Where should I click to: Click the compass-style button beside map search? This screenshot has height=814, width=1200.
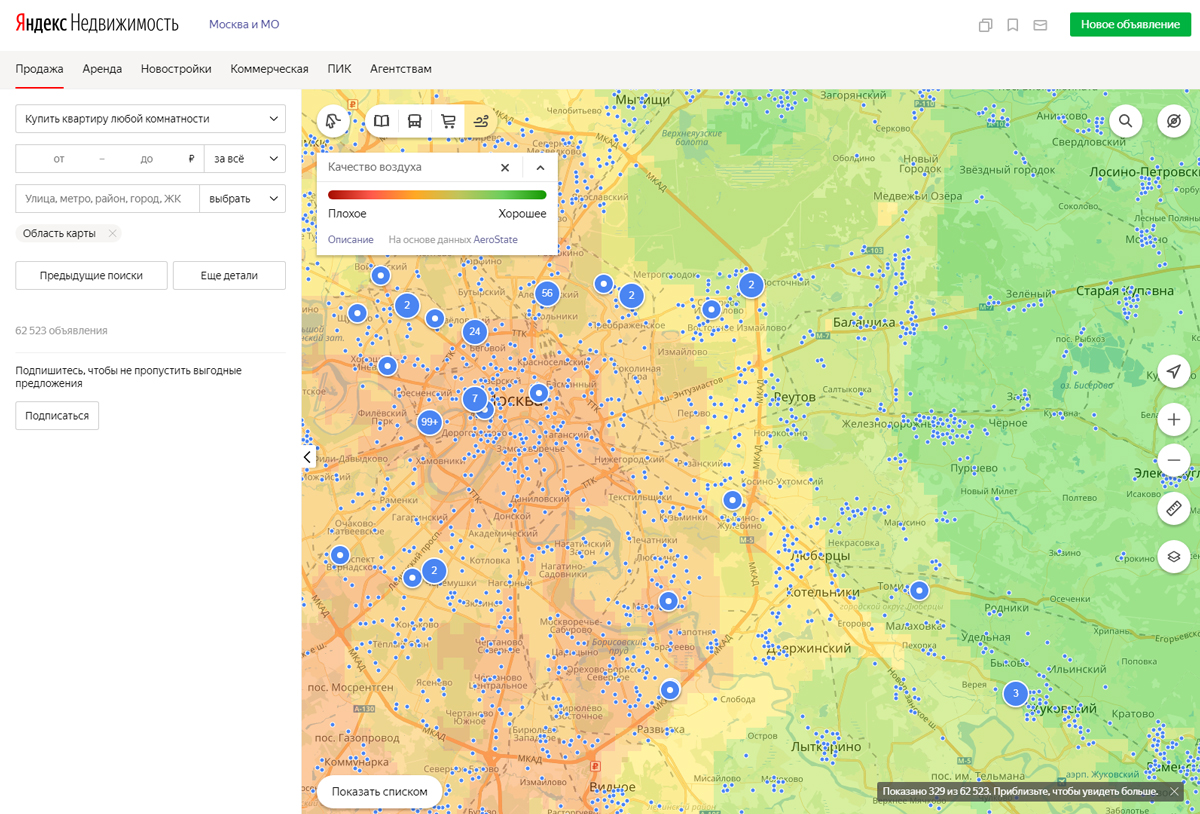pyautogui.click(x=1174, y=121)
